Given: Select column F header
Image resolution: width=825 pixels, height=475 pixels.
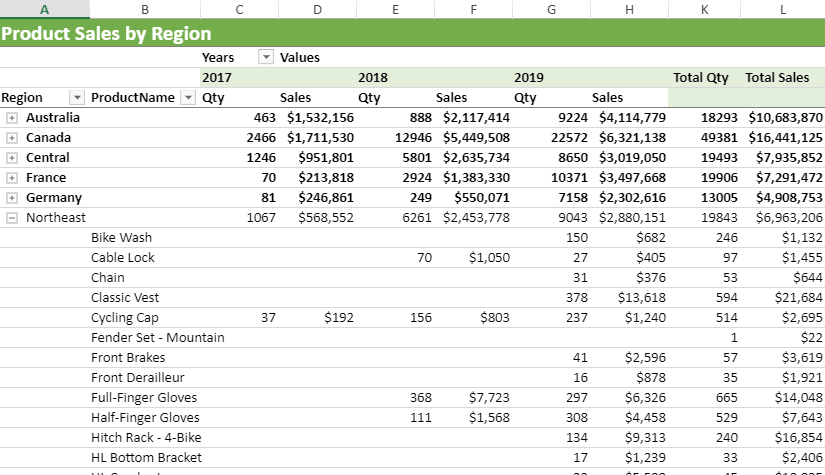Looking at the screenshot, I should click(473, 9).
